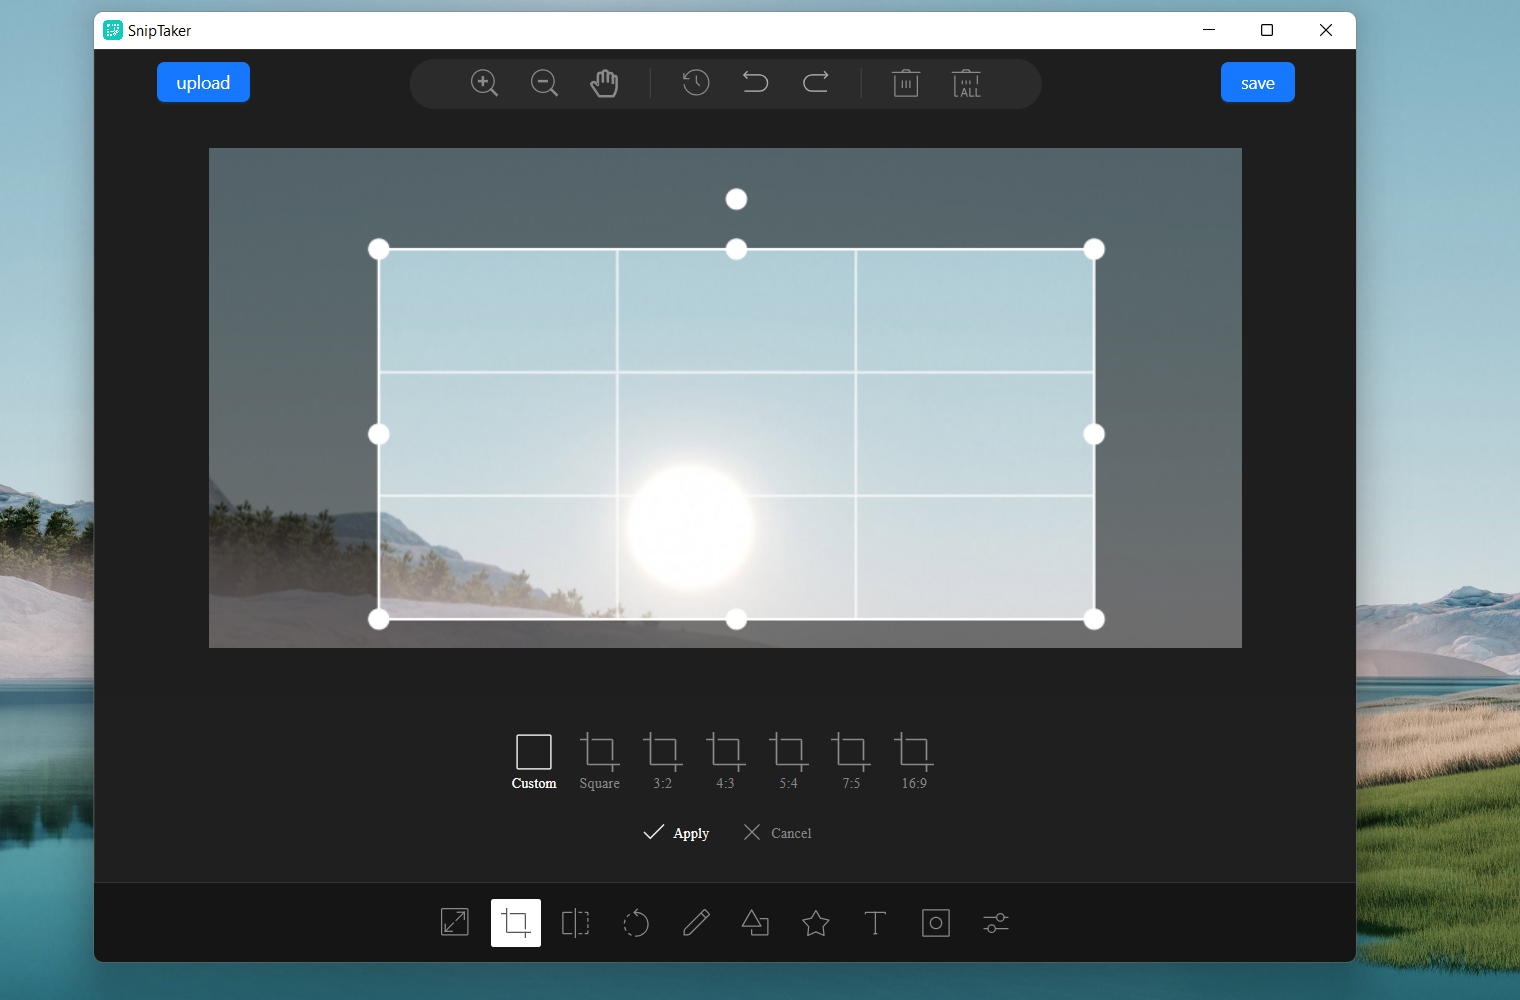
Task: Close the SnipTaker window
Action: click(1326, 30)
